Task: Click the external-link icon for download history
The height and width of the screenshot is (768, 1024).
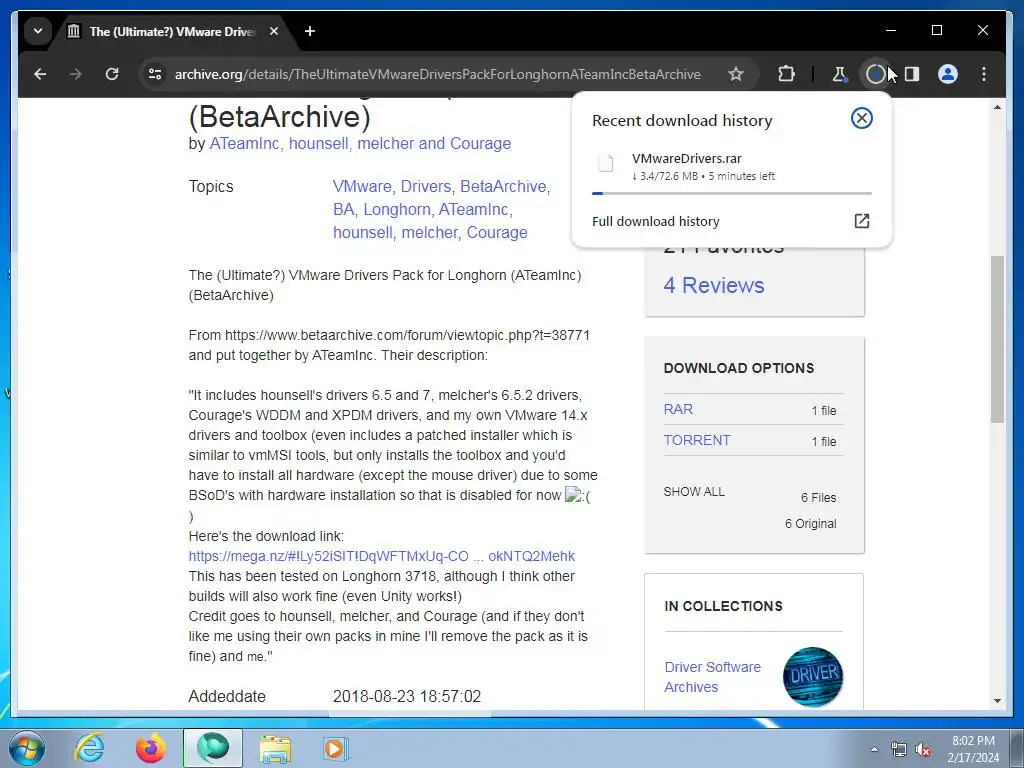Action: click(x=861, y=221)
